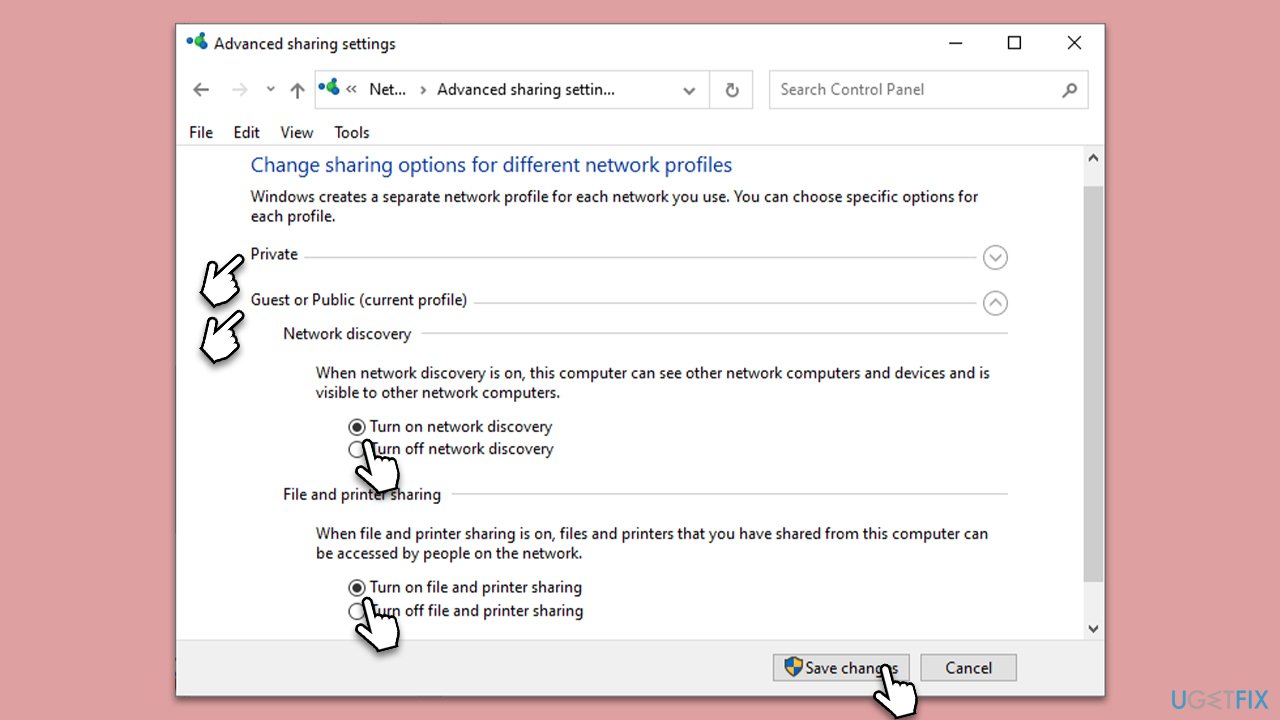Screen dimensions: 1280x720
Task: Click inside the Search Control Panel field
Action: (900, 89)
